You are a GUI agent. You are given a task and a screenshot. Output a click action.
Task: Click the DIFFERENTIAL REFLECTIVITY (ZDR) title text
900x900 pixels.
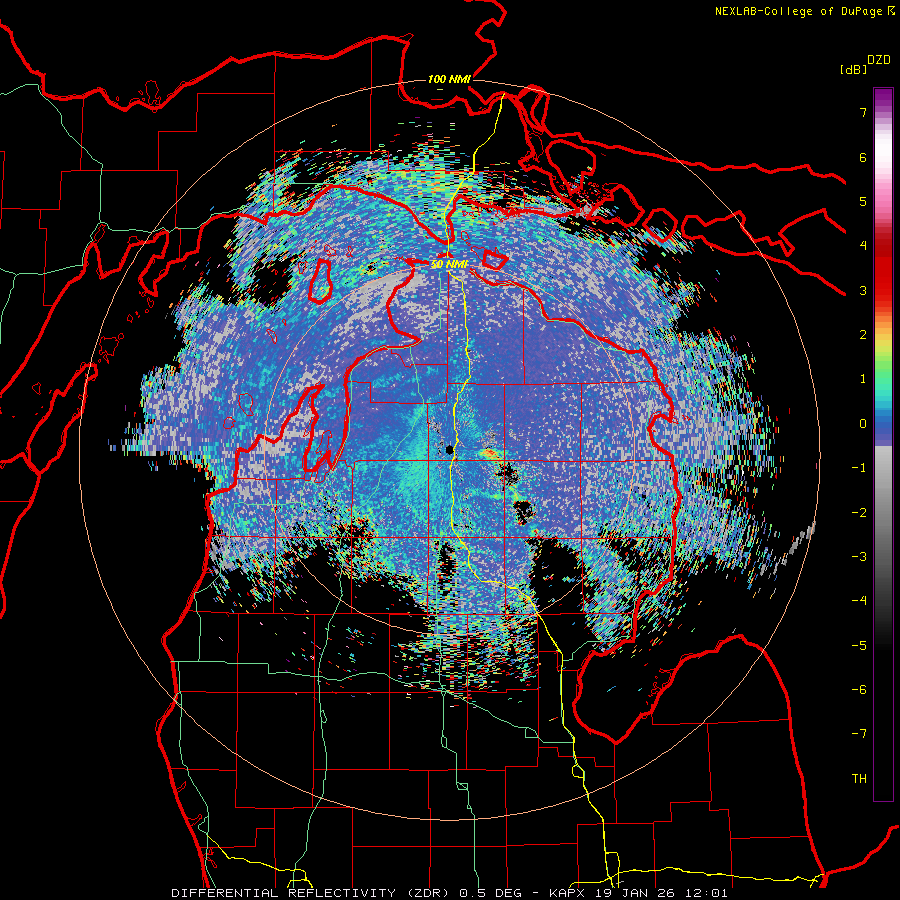312,893
